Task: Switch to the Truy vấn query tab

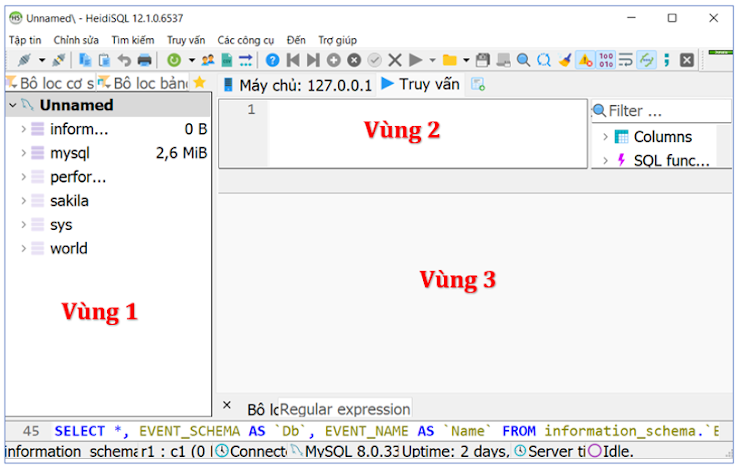Action: coord(421,84)
